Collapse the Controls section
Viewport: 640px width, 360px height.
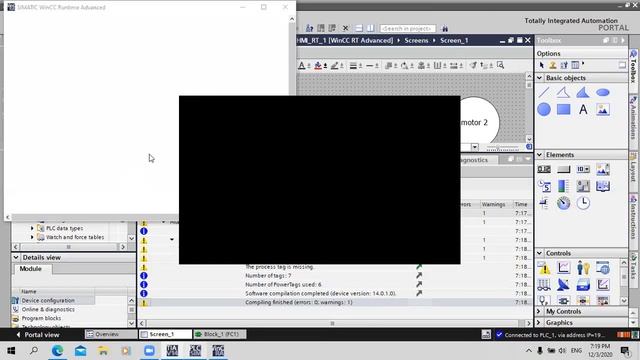[x=540, y=253]
